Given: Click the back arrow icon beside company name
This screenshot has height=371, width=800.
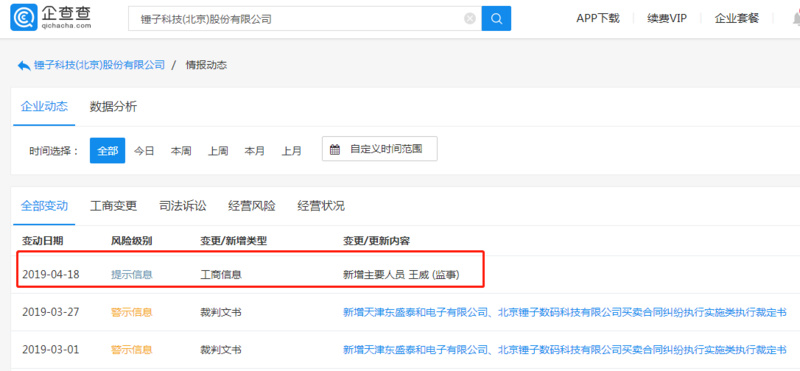Looking at the screenshot, I should pyautogui.click(x=23, y=65).
